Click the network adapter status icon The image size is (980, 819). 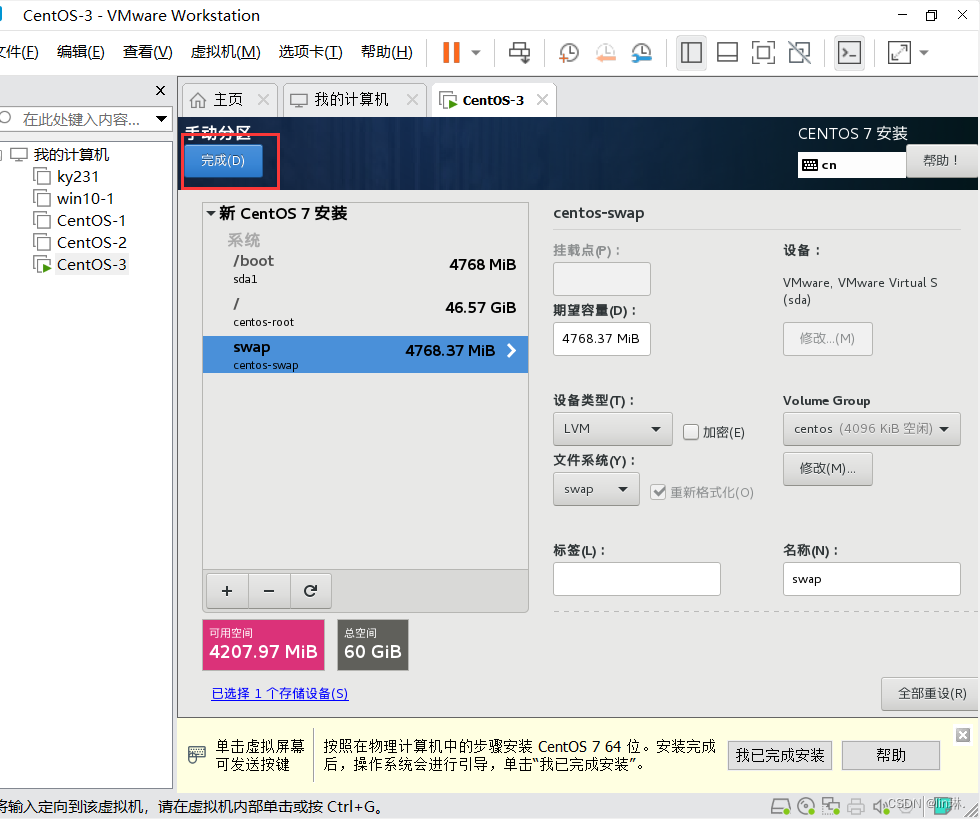pyautogui.click(x=831, y=806)
